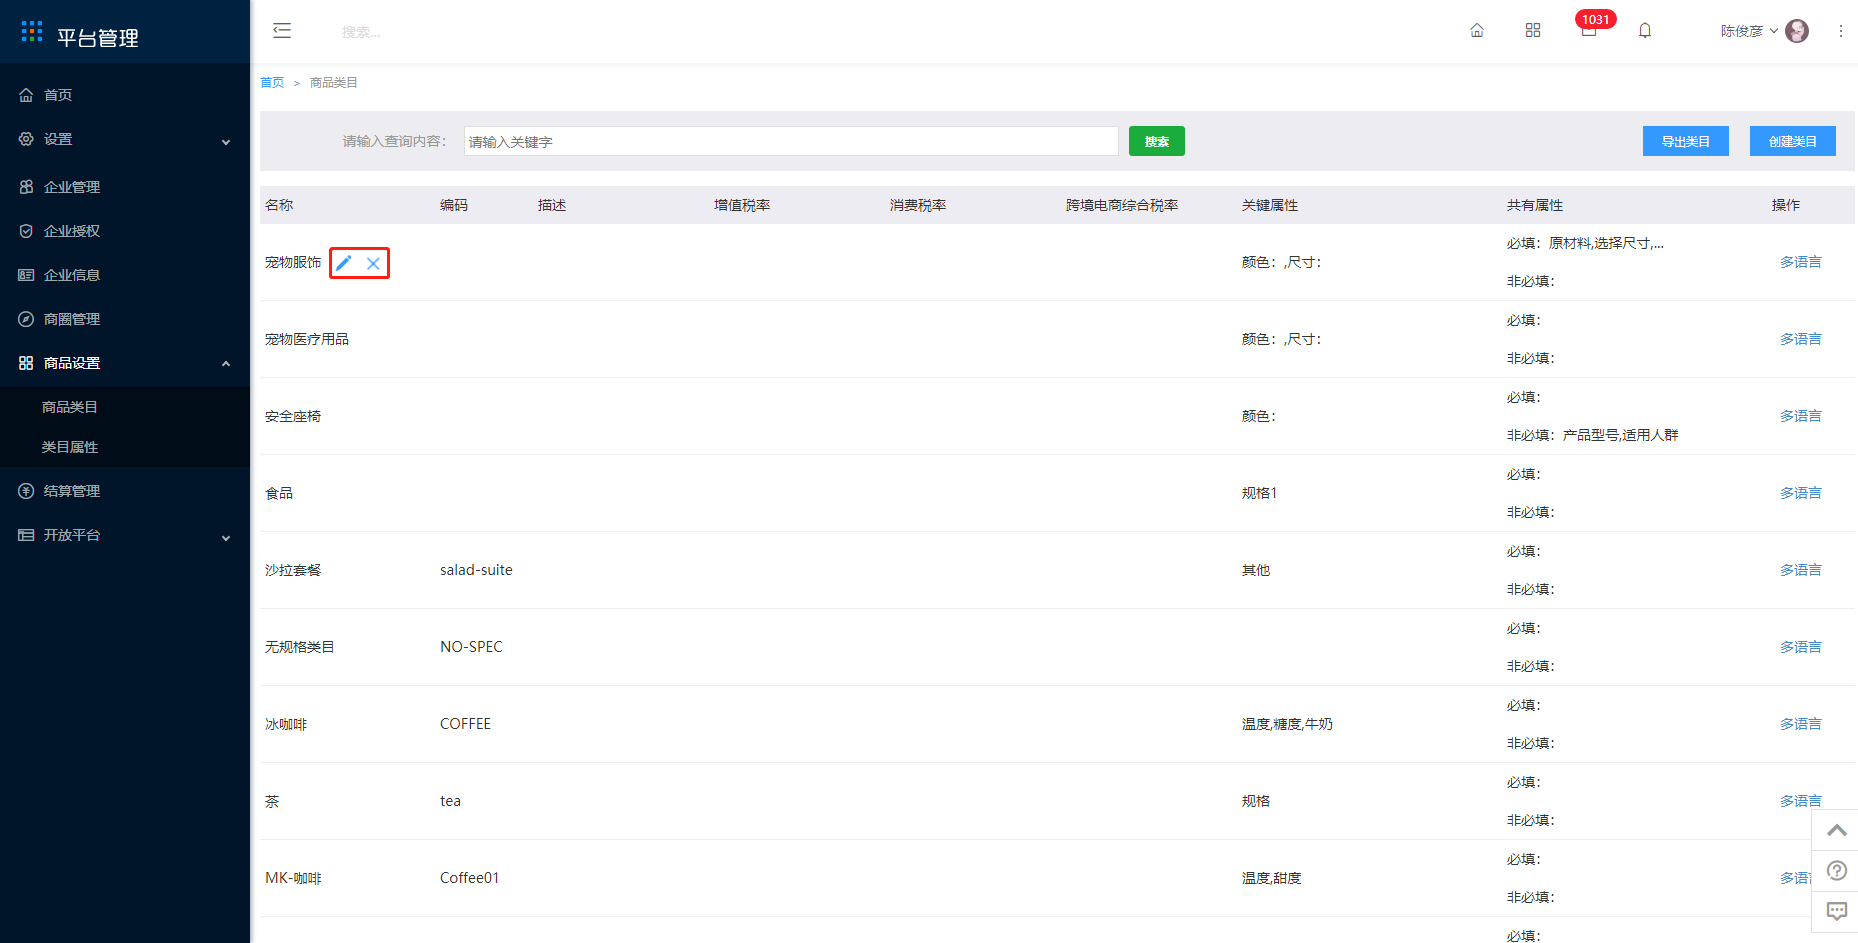Open 结算管理 in the sidebar
The height and width of the screenshot is (943, 1858).
tap(125, 491)
